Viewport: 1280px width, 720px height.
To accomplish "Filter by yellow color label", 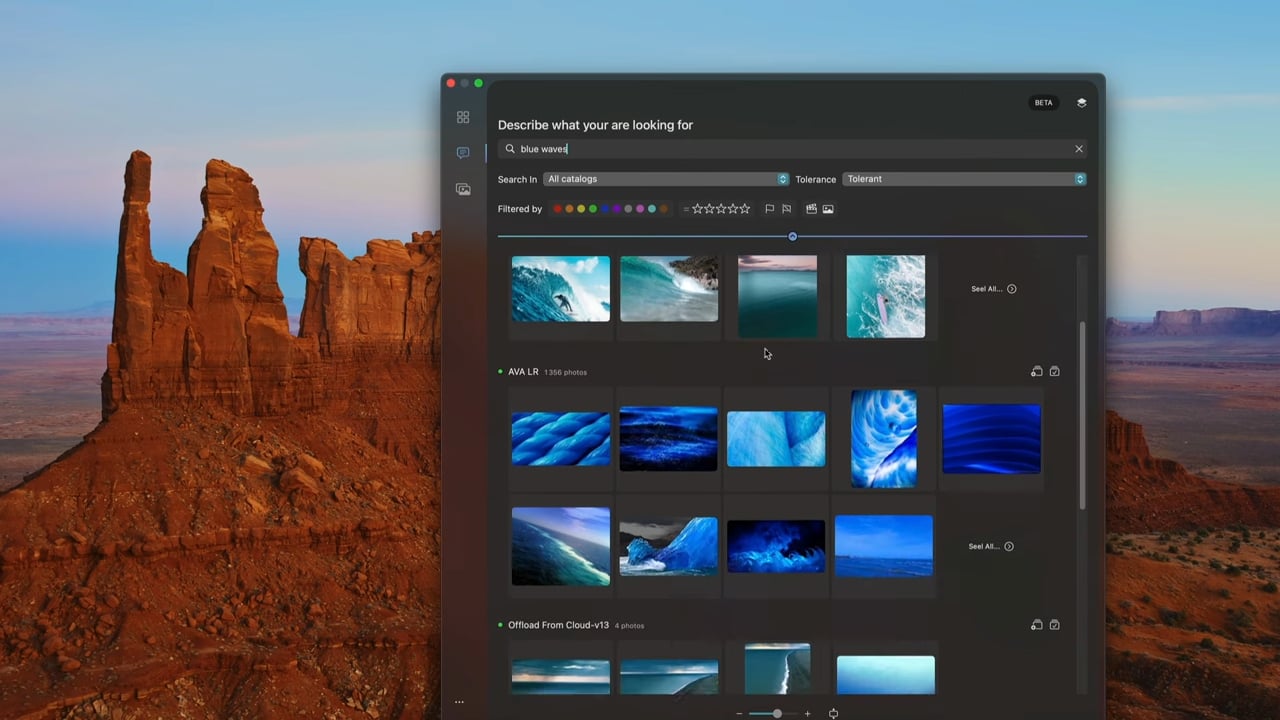I will pos(581,209).
